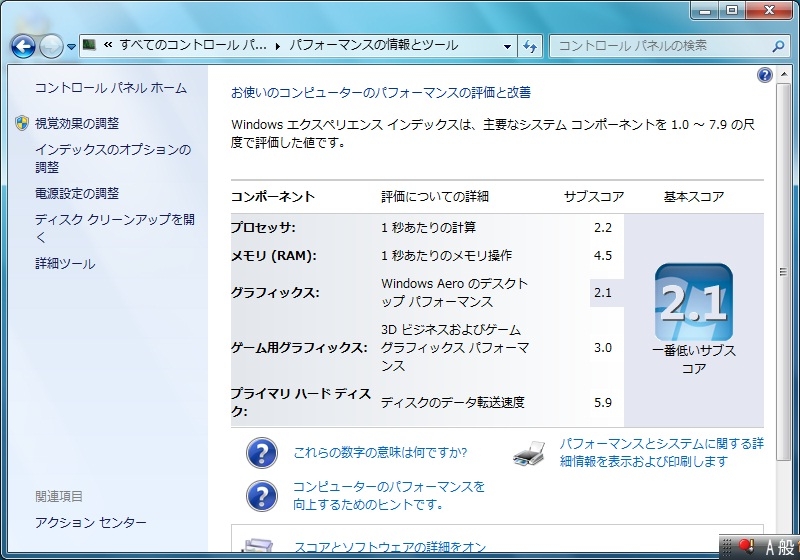Click the プロセッサ: row label
This screenshot has height=560, width=800.
pos(263,227)
